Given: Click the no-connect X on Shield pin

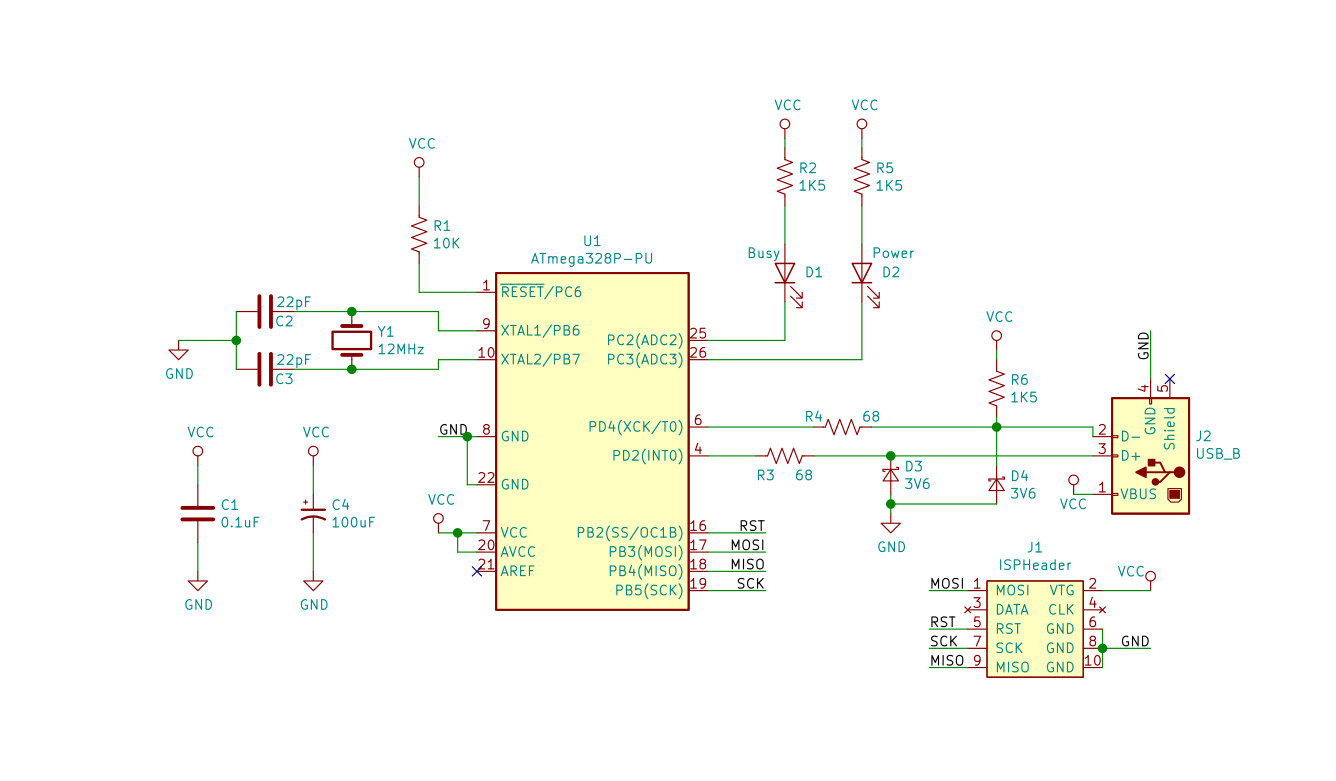Looking at the screenshot, I should click(1170, 378).
